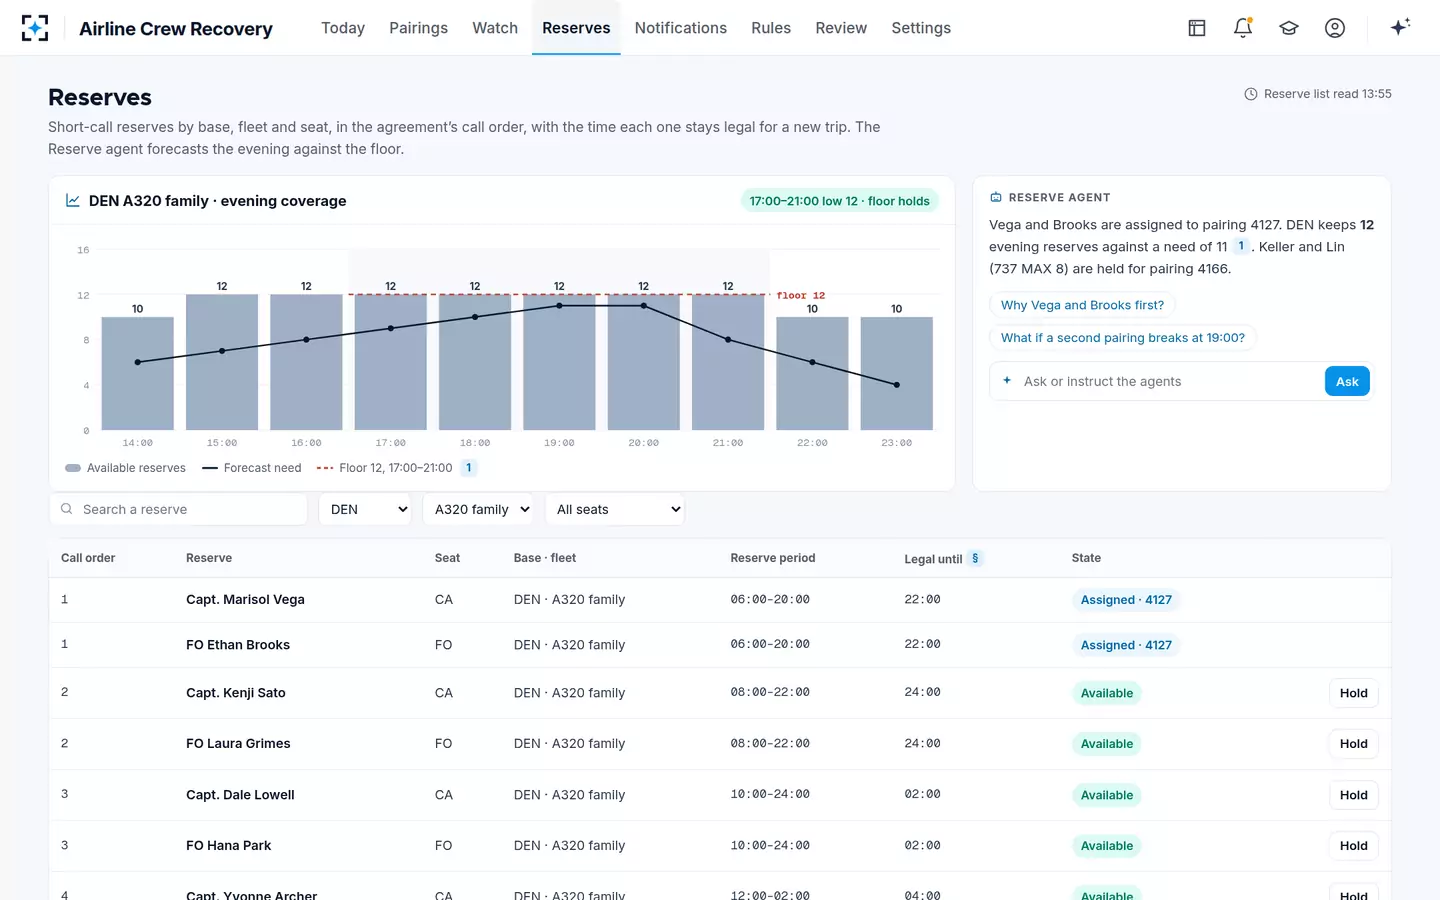Hold Capt. Kenji Sato

[x=1354, y=693]
